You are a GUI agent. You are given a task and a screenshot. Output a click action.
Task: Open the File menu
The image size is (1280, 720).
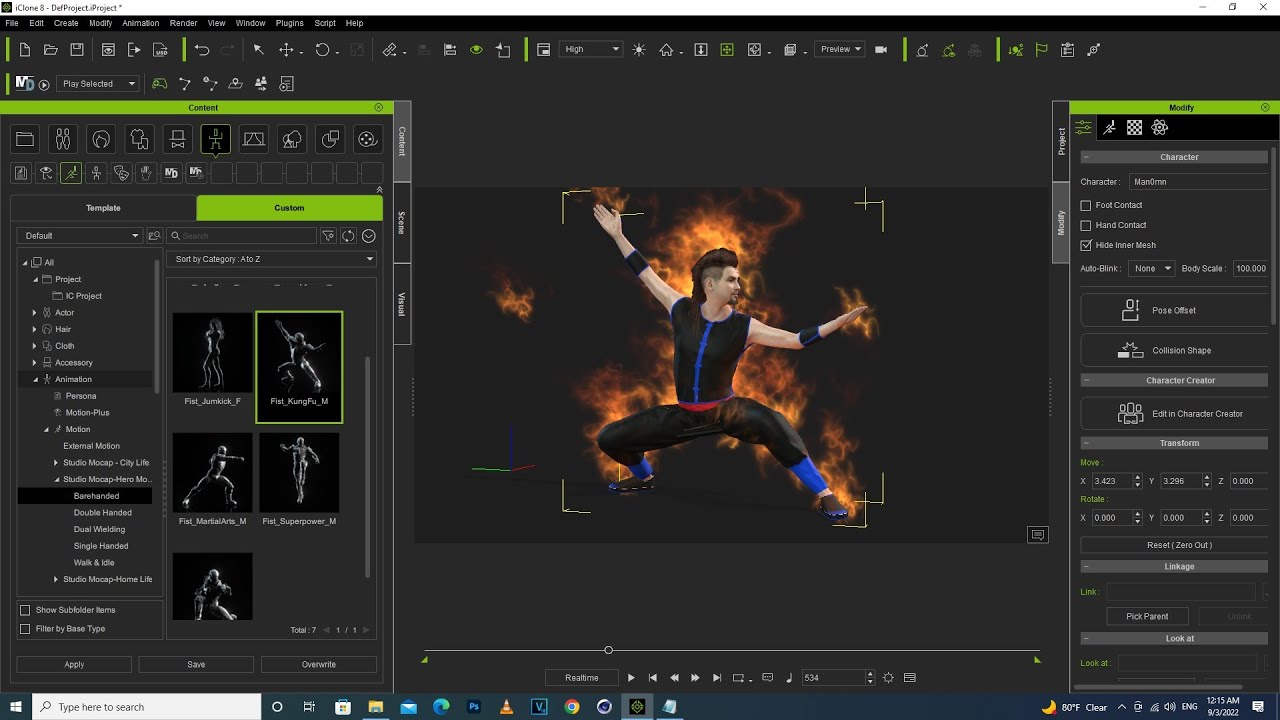pos(12,23)
